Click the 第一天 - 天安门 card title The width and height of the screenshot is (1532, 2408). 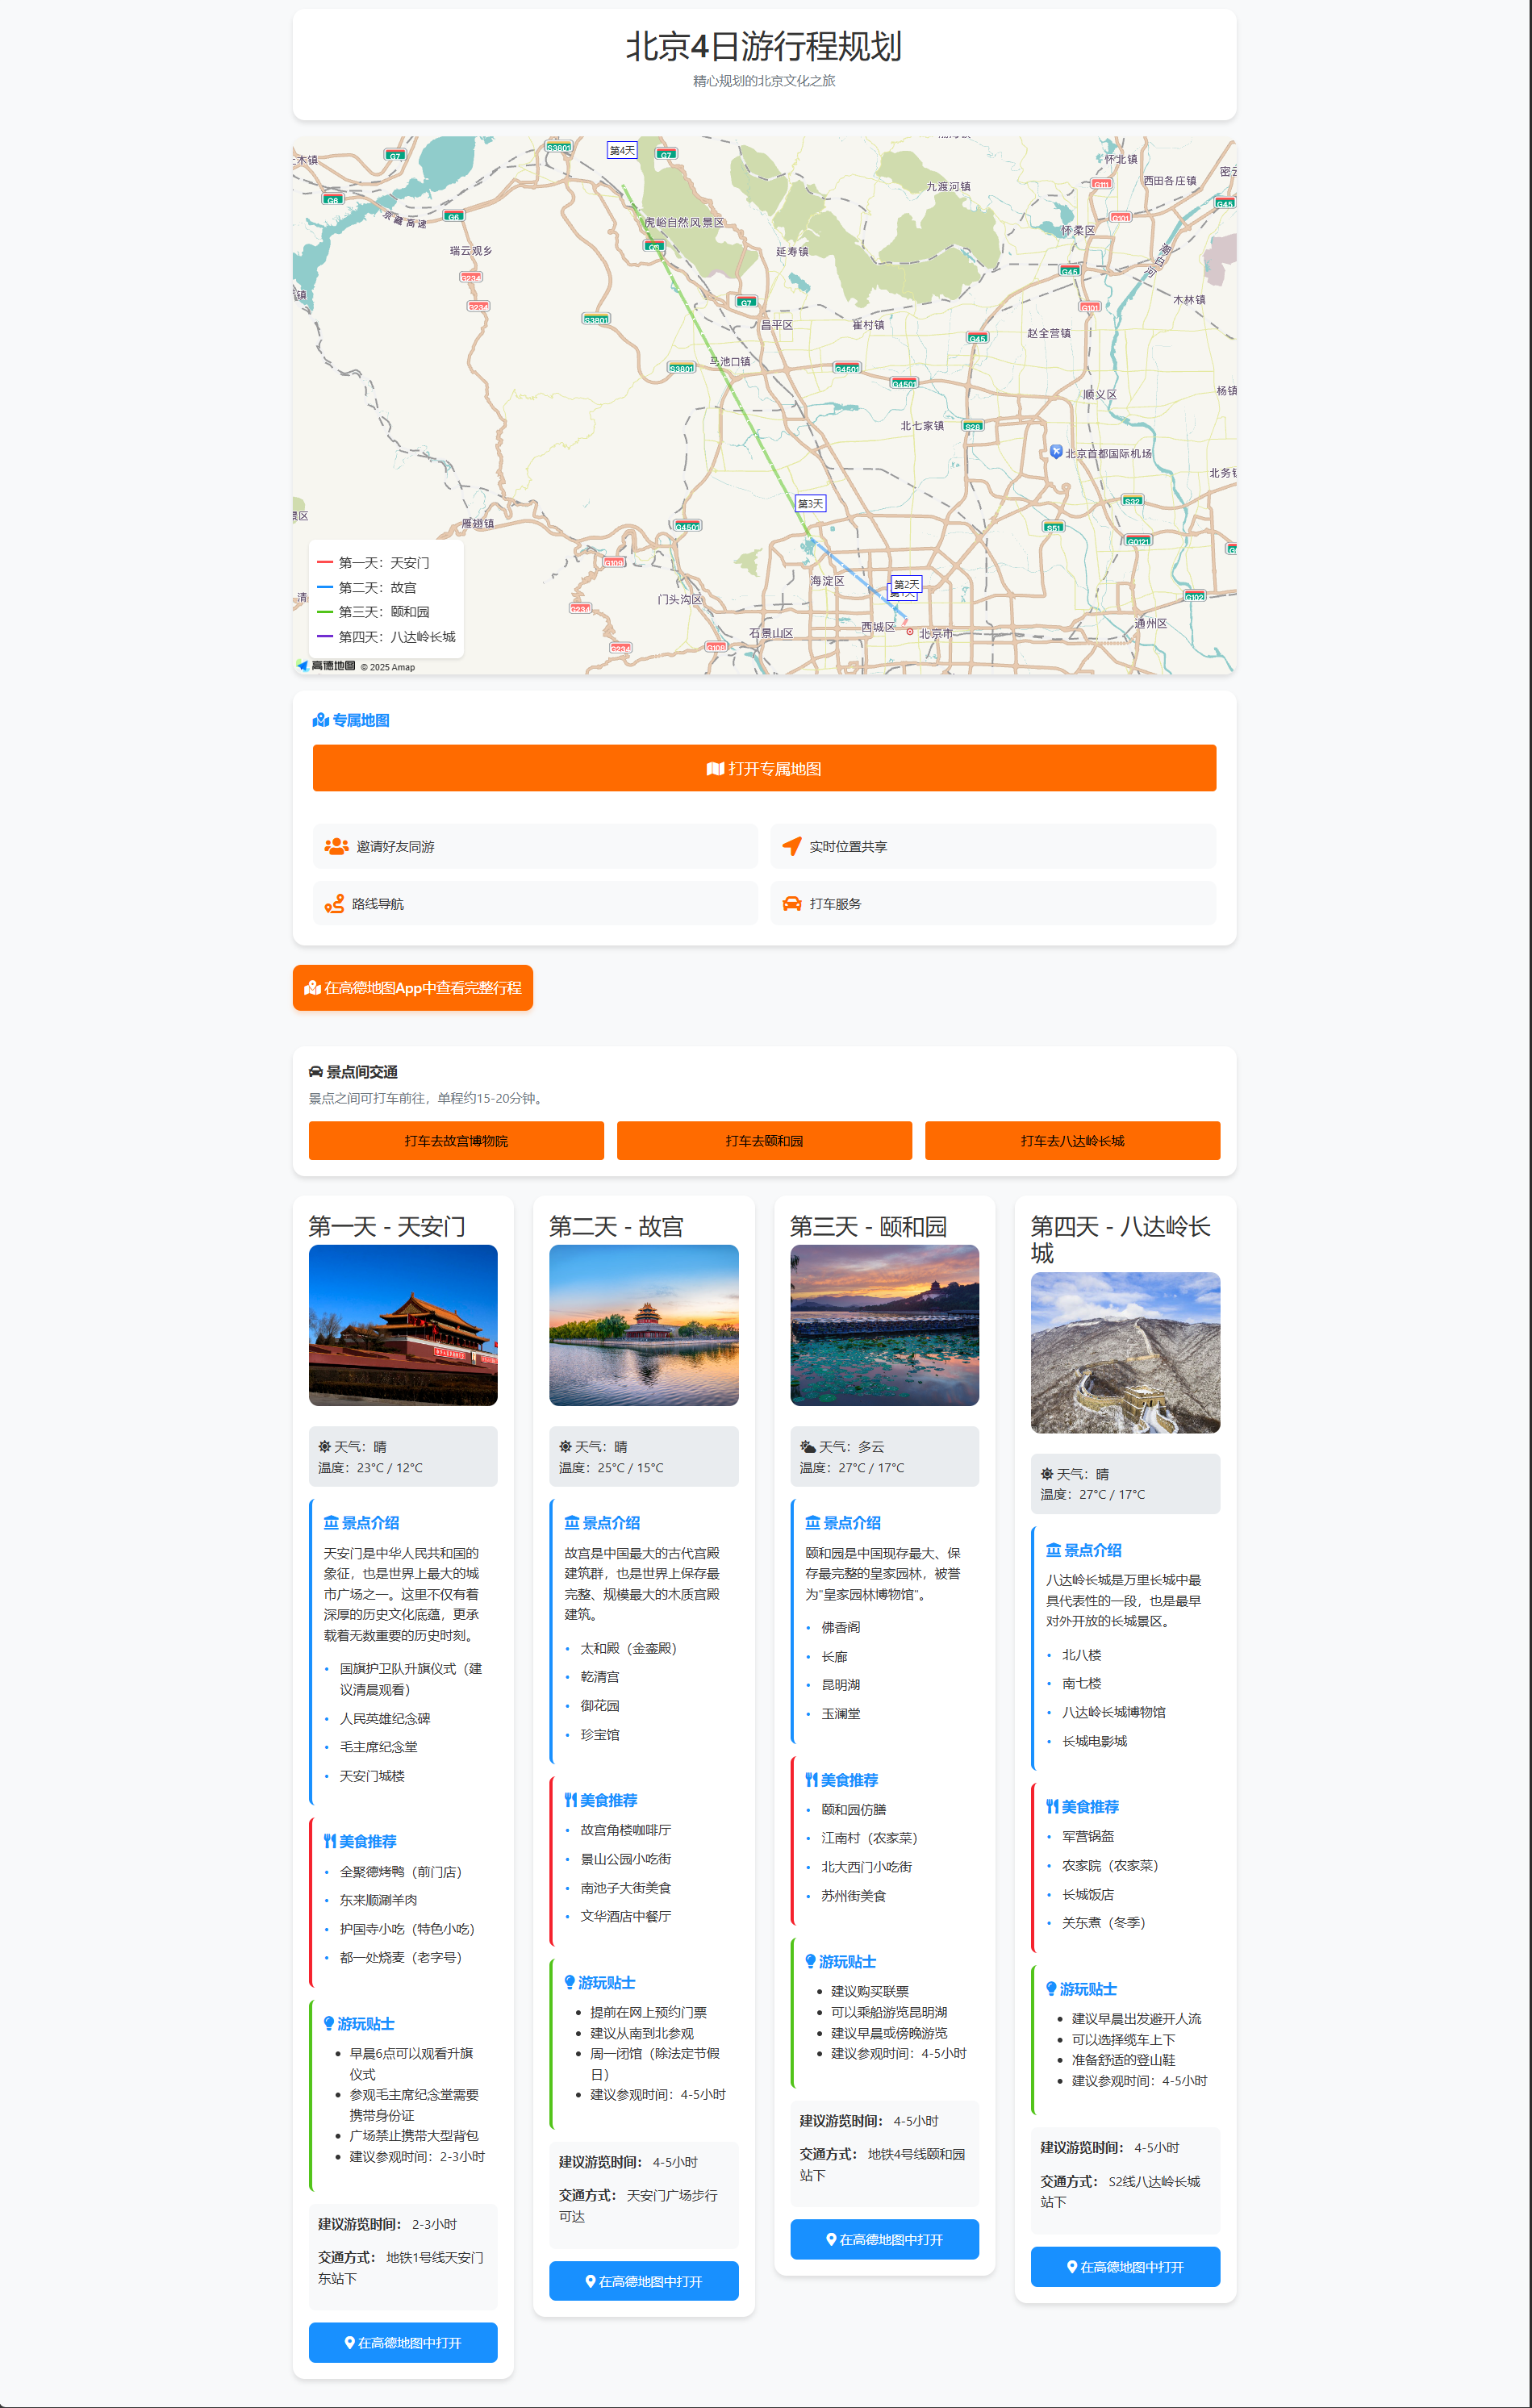(387, 1227)
